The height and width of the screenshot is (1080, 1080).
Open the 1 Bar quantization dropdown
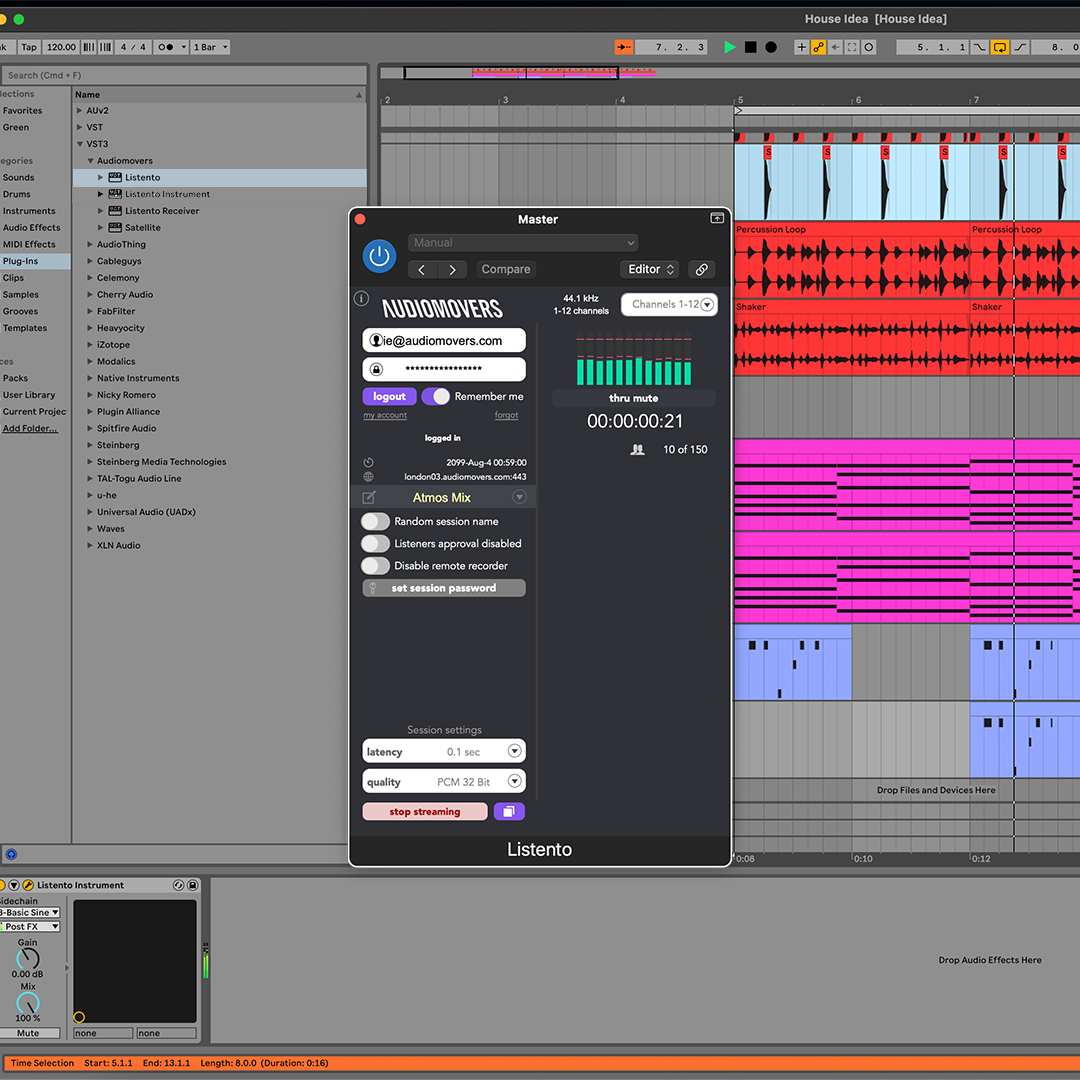211,47
